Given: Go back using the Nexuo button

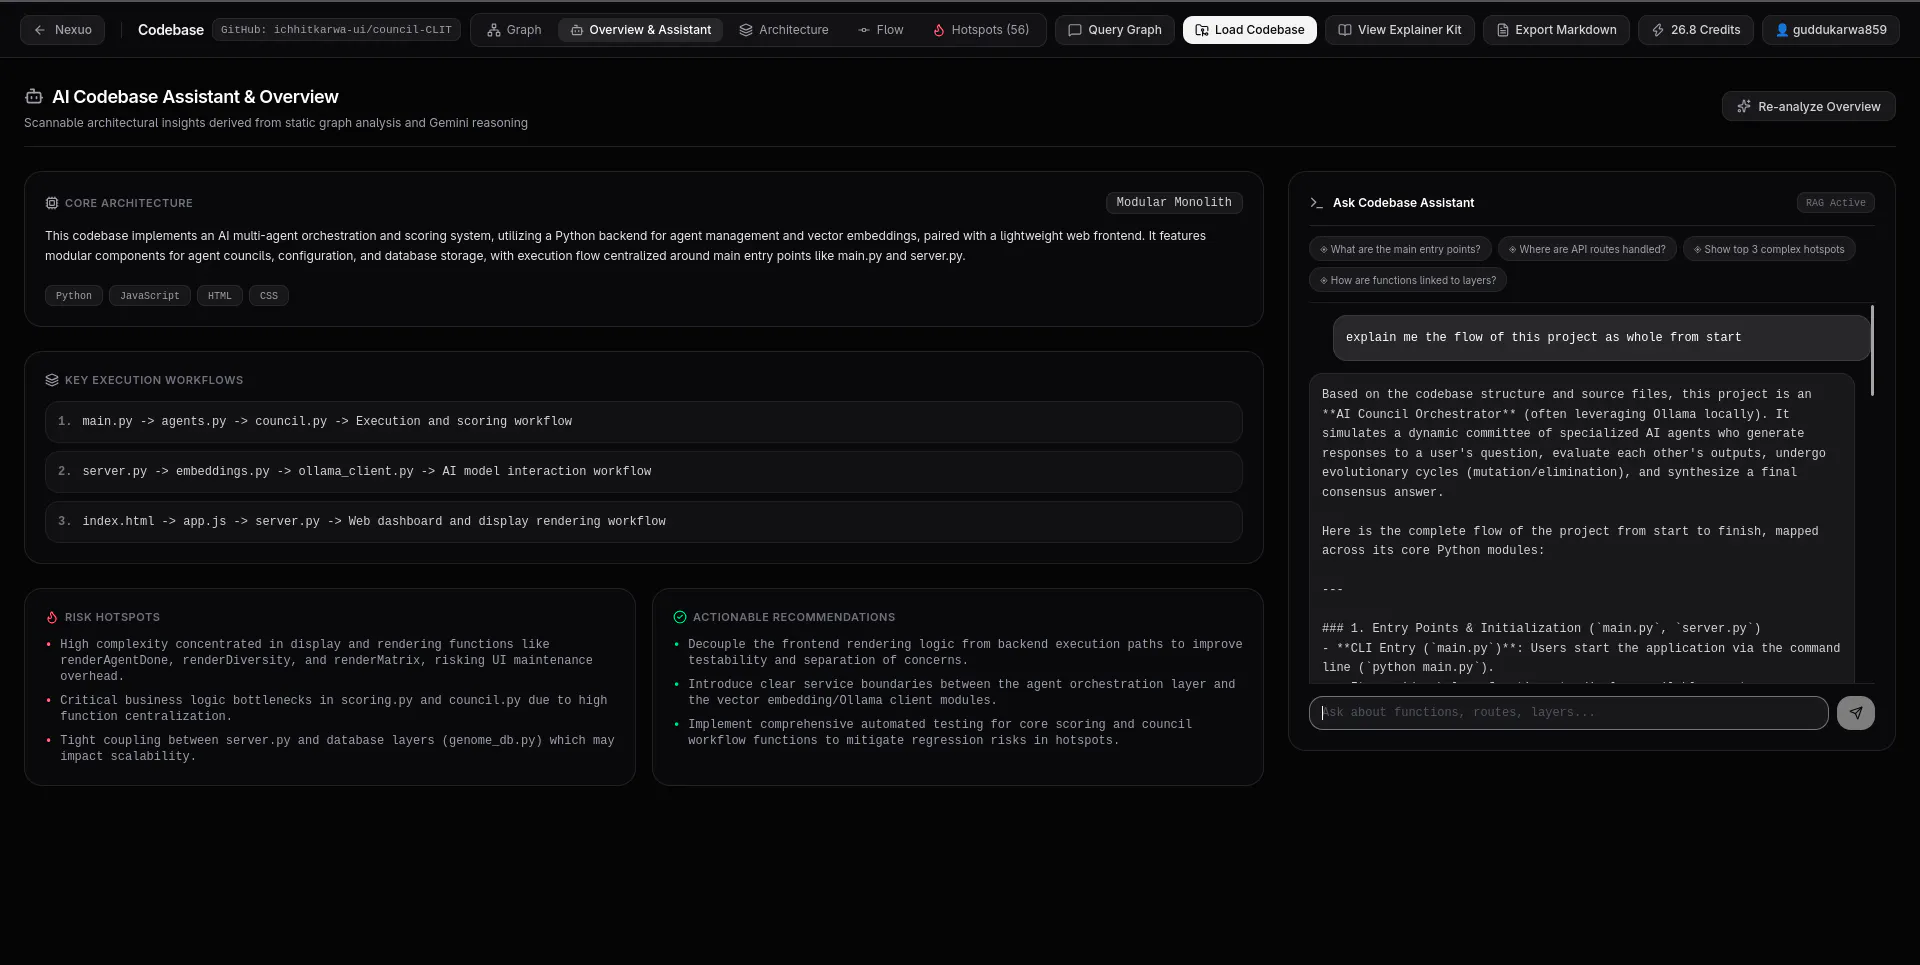Looking at the screenshot, I should pyautogui.click(x=62, y=30).
